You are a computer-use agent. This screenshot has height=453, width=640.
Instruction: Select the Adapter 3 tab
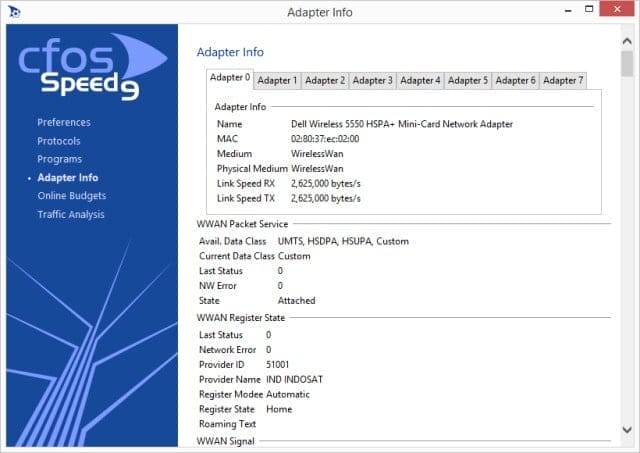click(x=373, y=80)
